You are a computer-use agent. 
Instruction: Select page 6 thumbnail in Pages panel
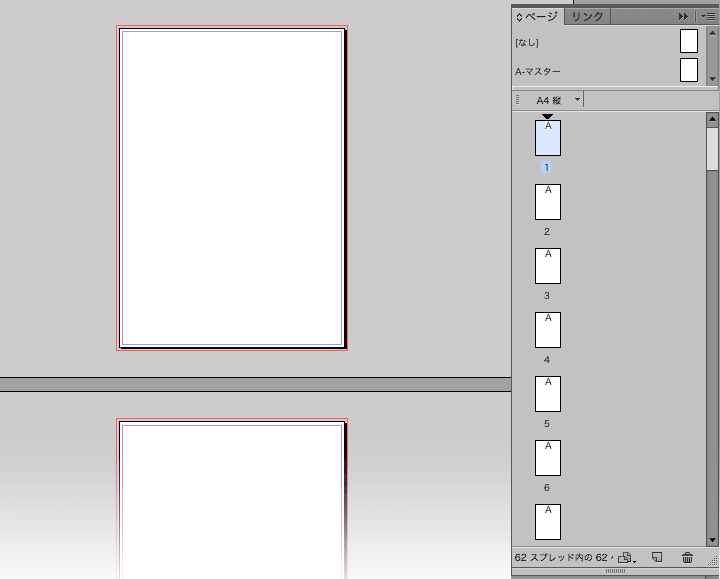tap(547, 458)
